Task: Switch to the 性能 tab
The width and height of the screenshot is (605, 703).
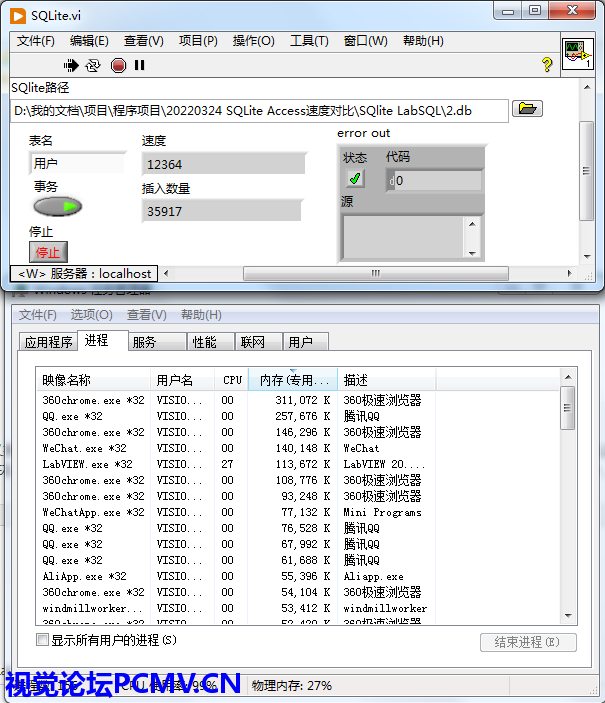Action: tap(204, 342)
